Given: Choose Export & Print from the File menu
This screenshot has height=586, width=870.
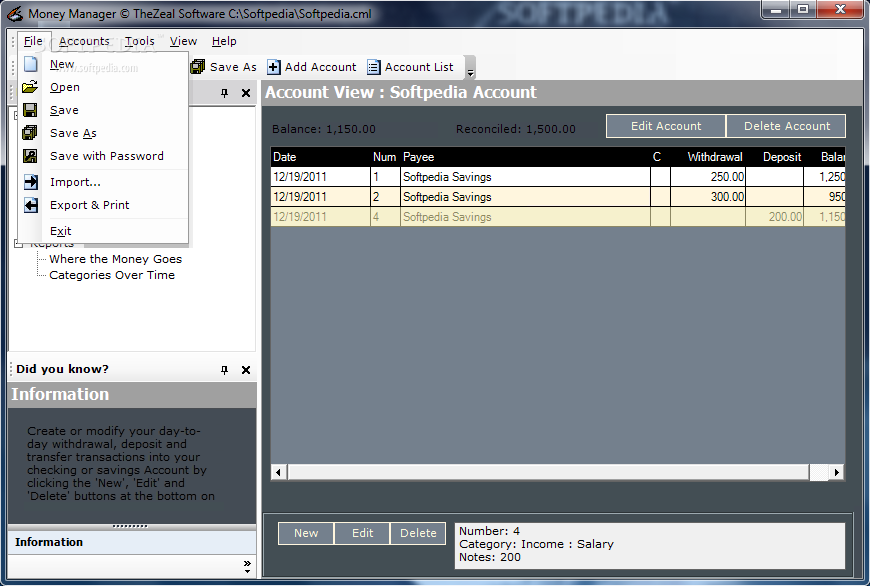Looking at the screenshot, I should [x=104, y=205].
